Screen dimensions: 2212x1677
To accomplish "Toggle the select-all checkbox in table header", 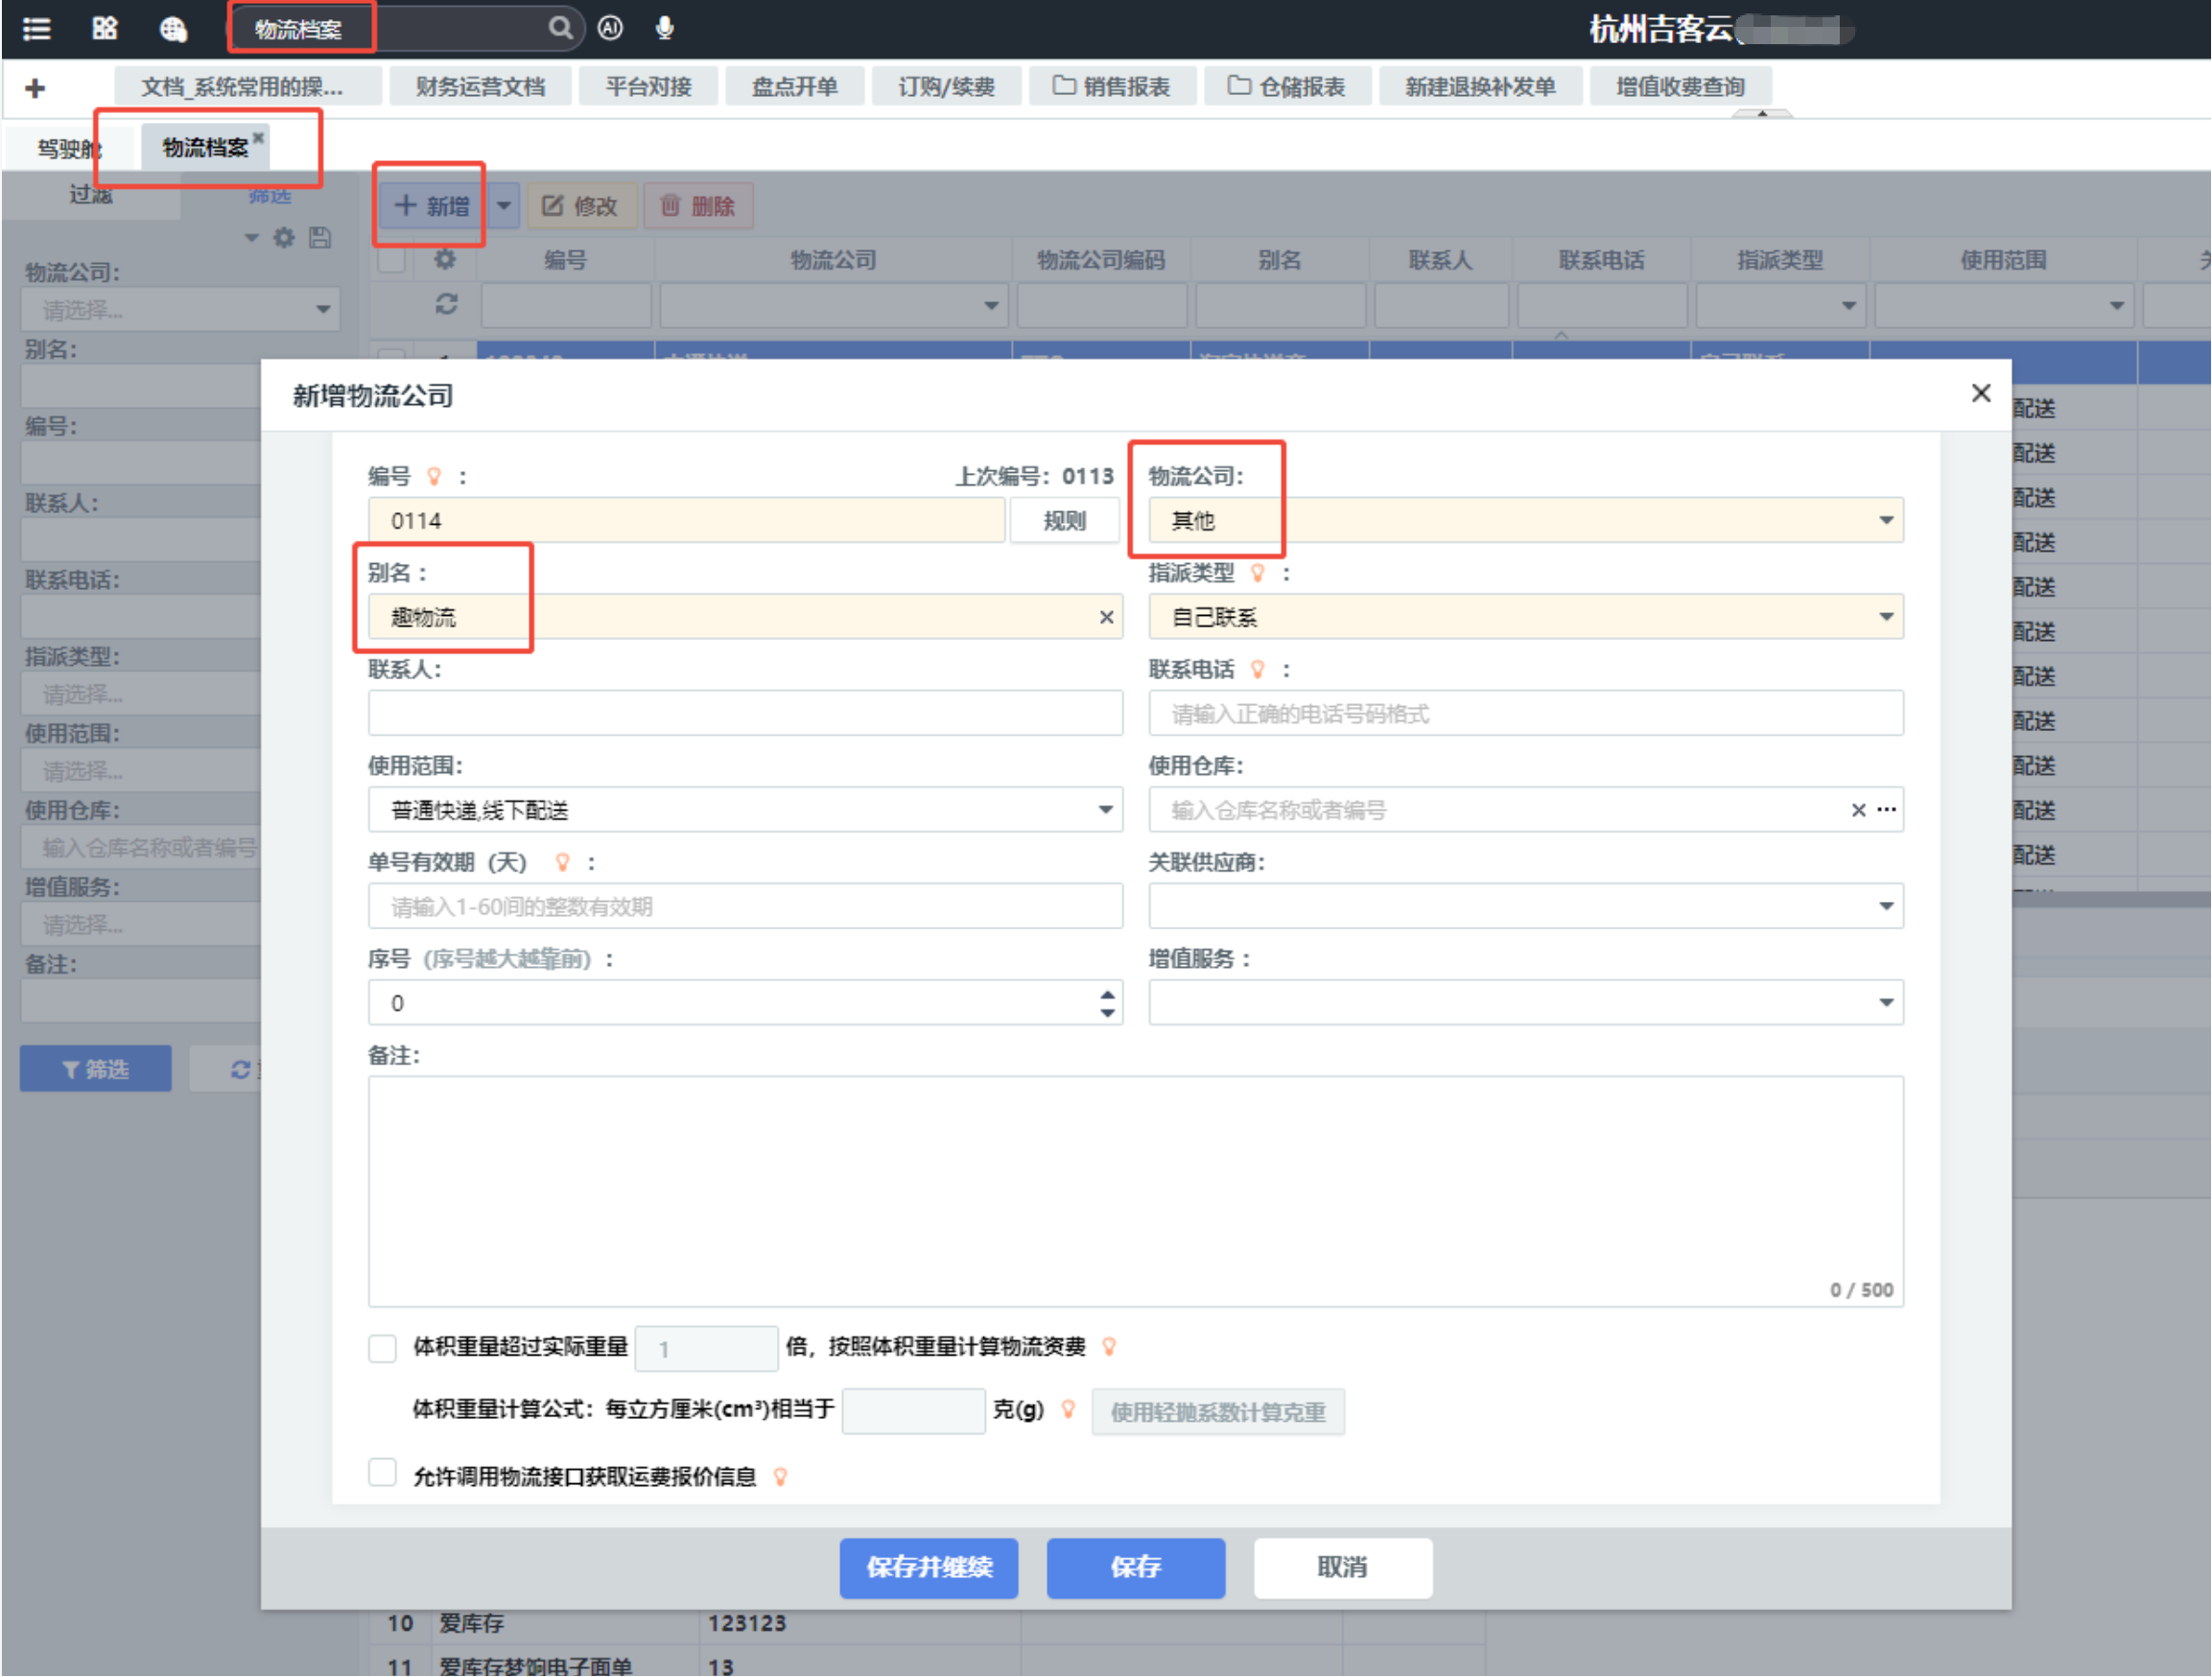I will pyautogui.click(x=391, y=260).
